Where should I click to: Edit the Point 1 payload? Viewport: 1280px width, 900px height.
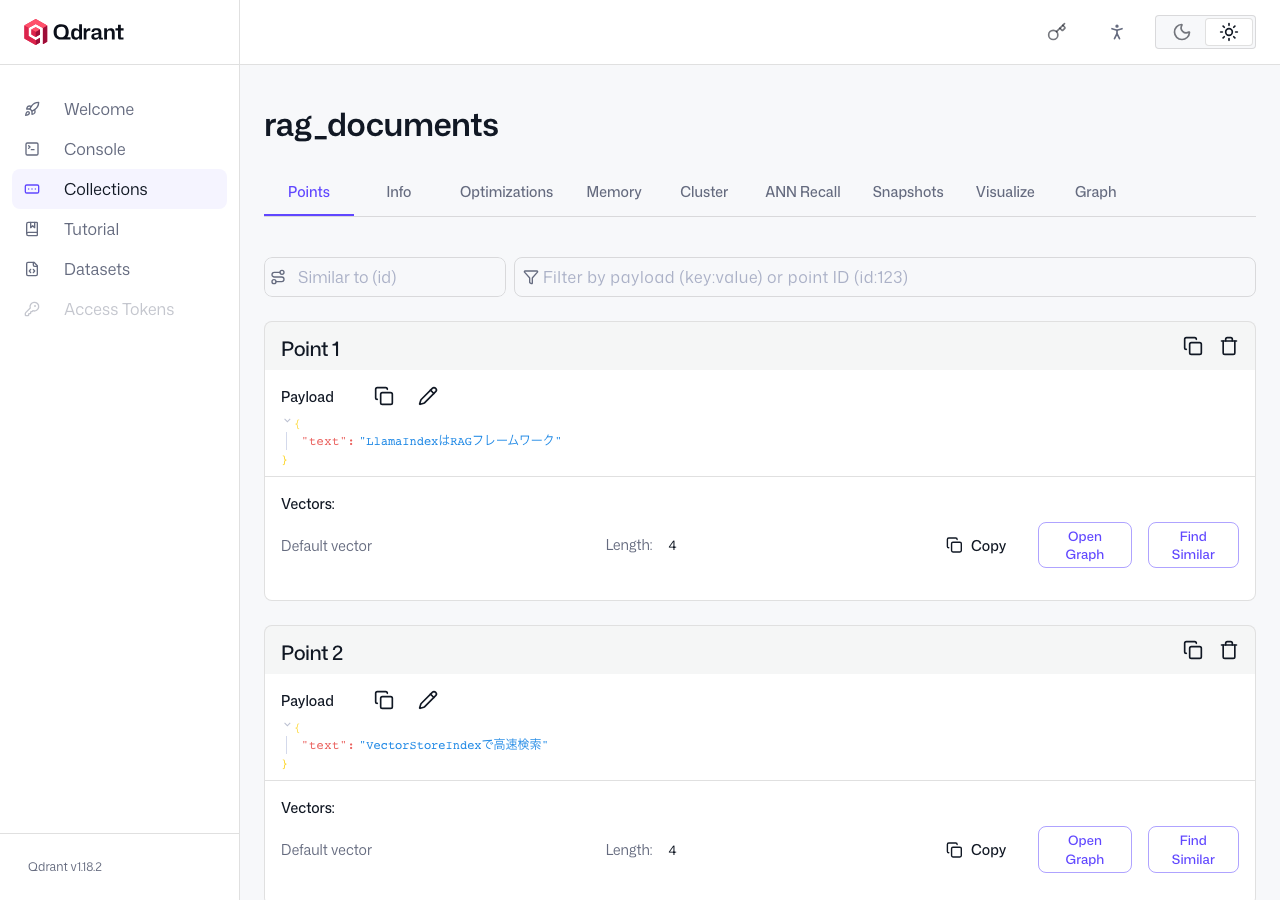click(428, 396)
